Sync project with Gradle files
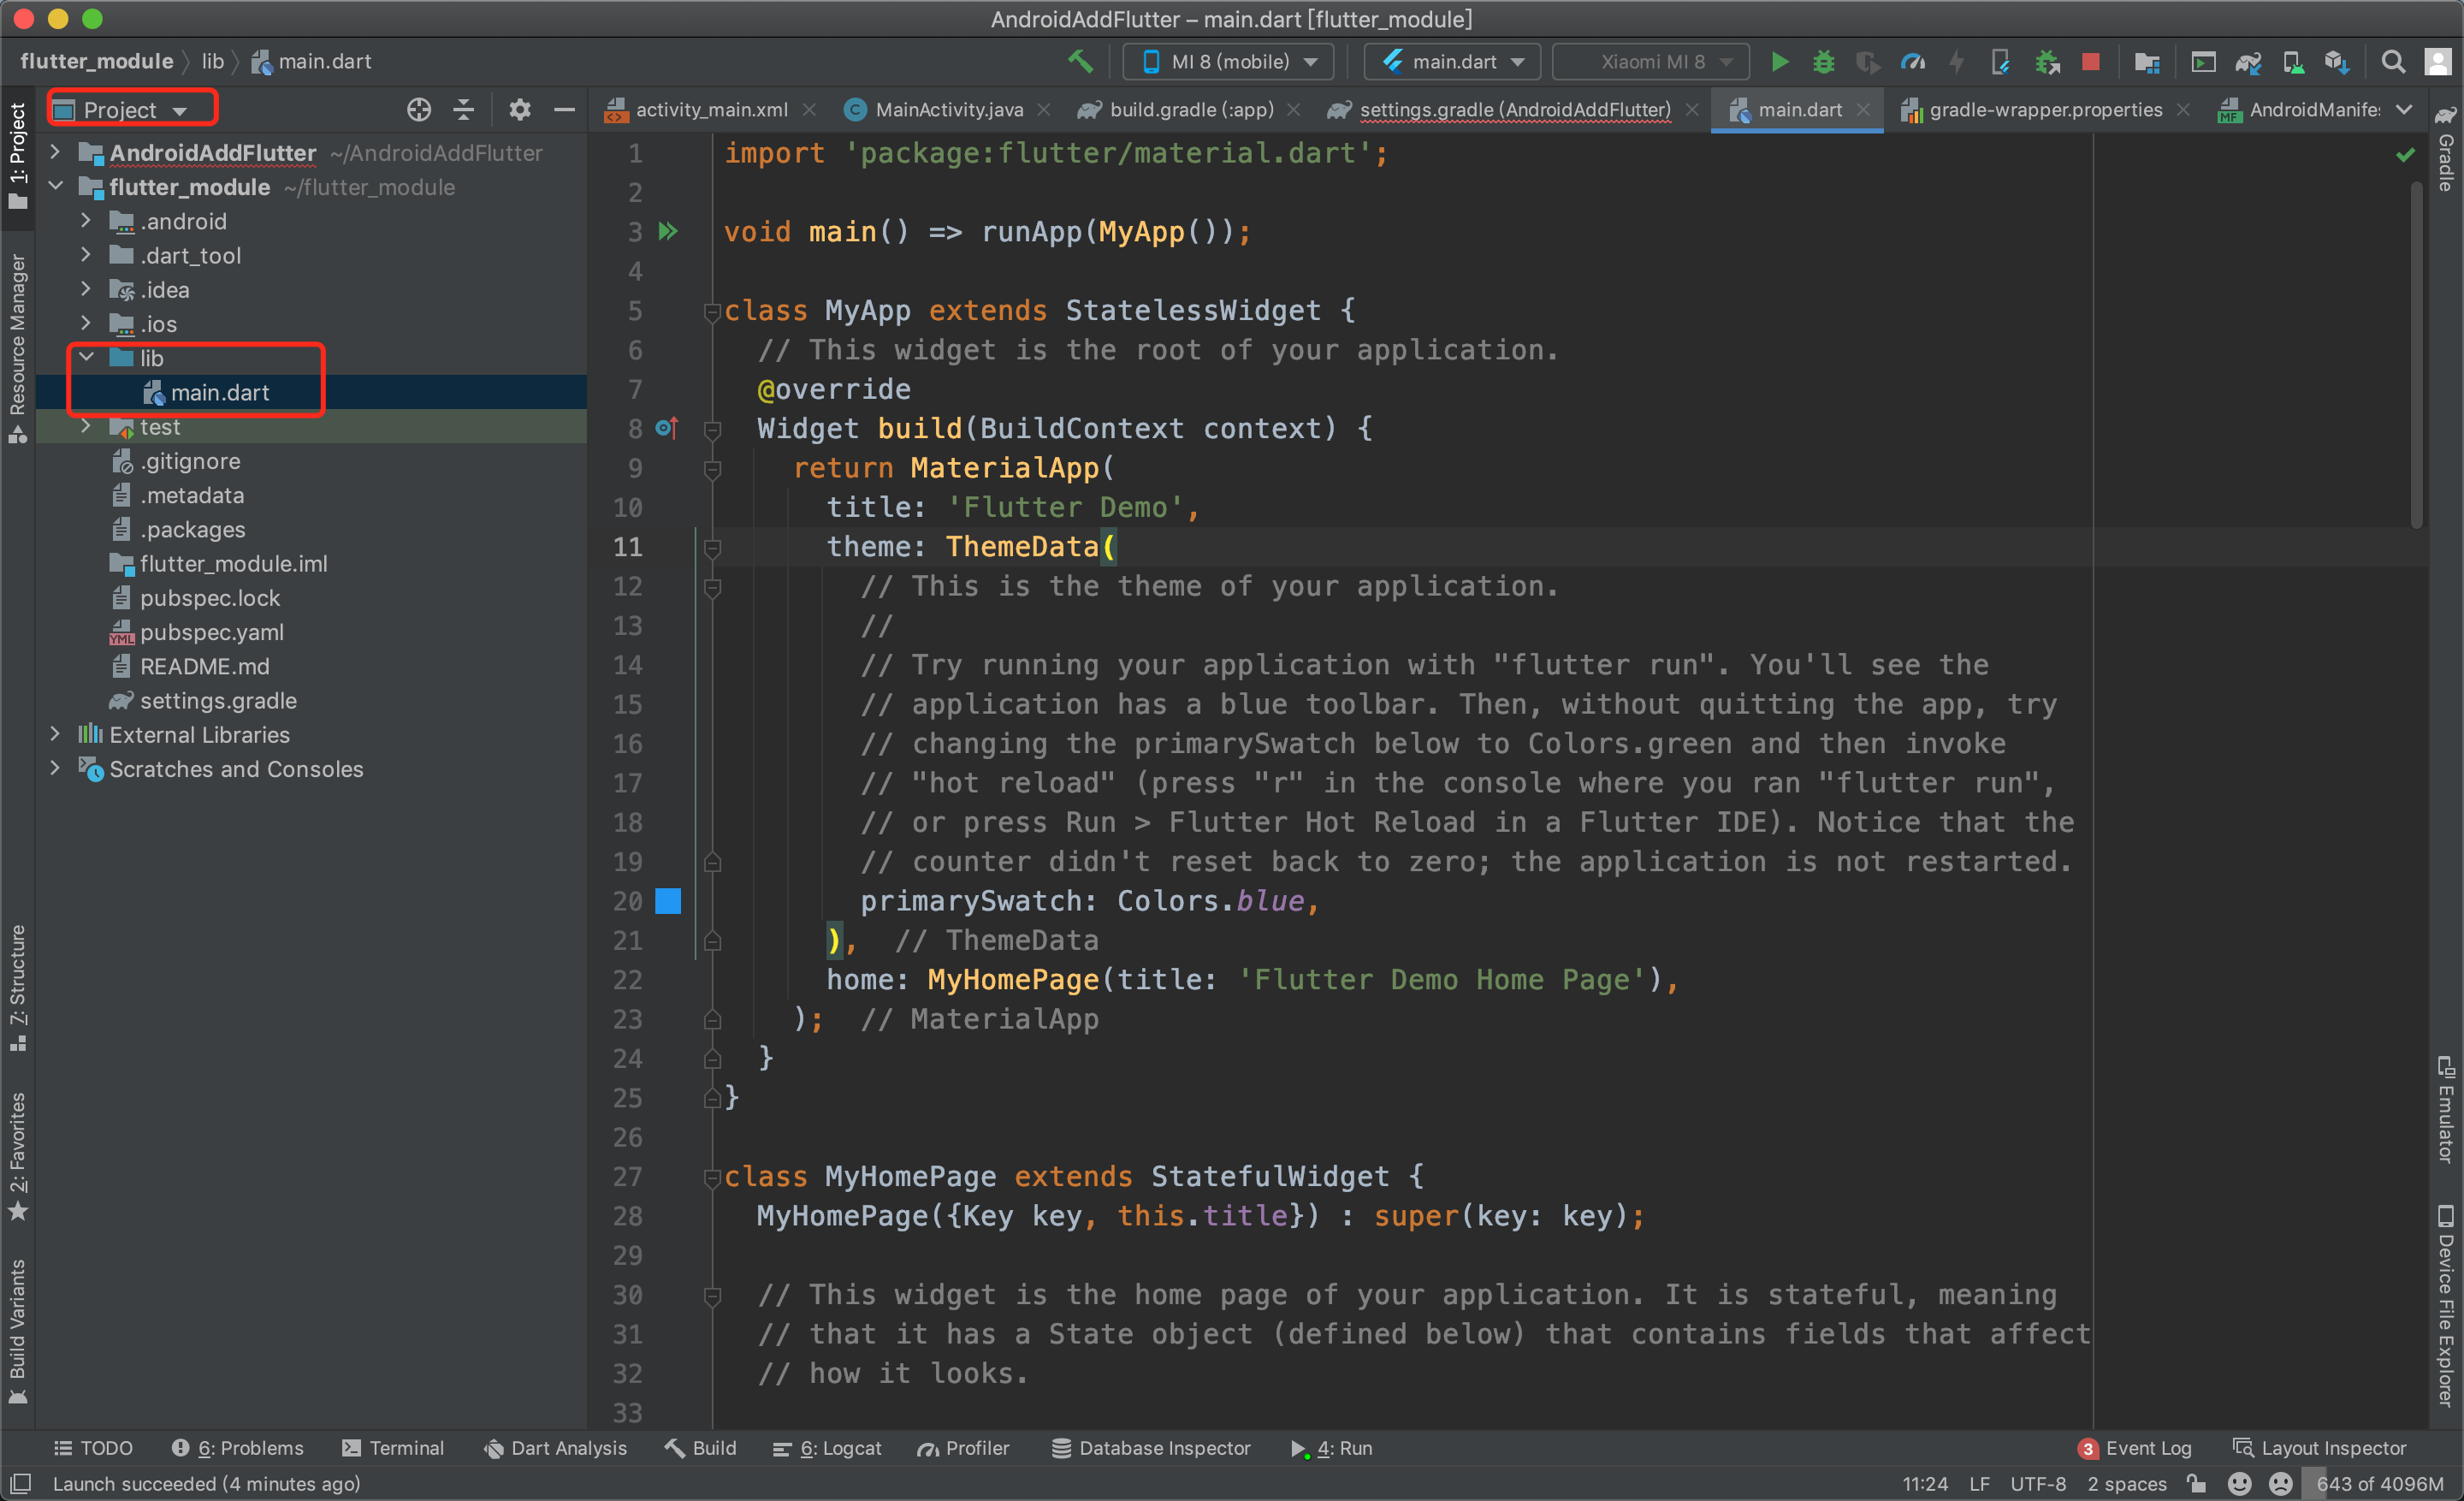This screenshot has height=1501, width=2464. (2248, 62)
